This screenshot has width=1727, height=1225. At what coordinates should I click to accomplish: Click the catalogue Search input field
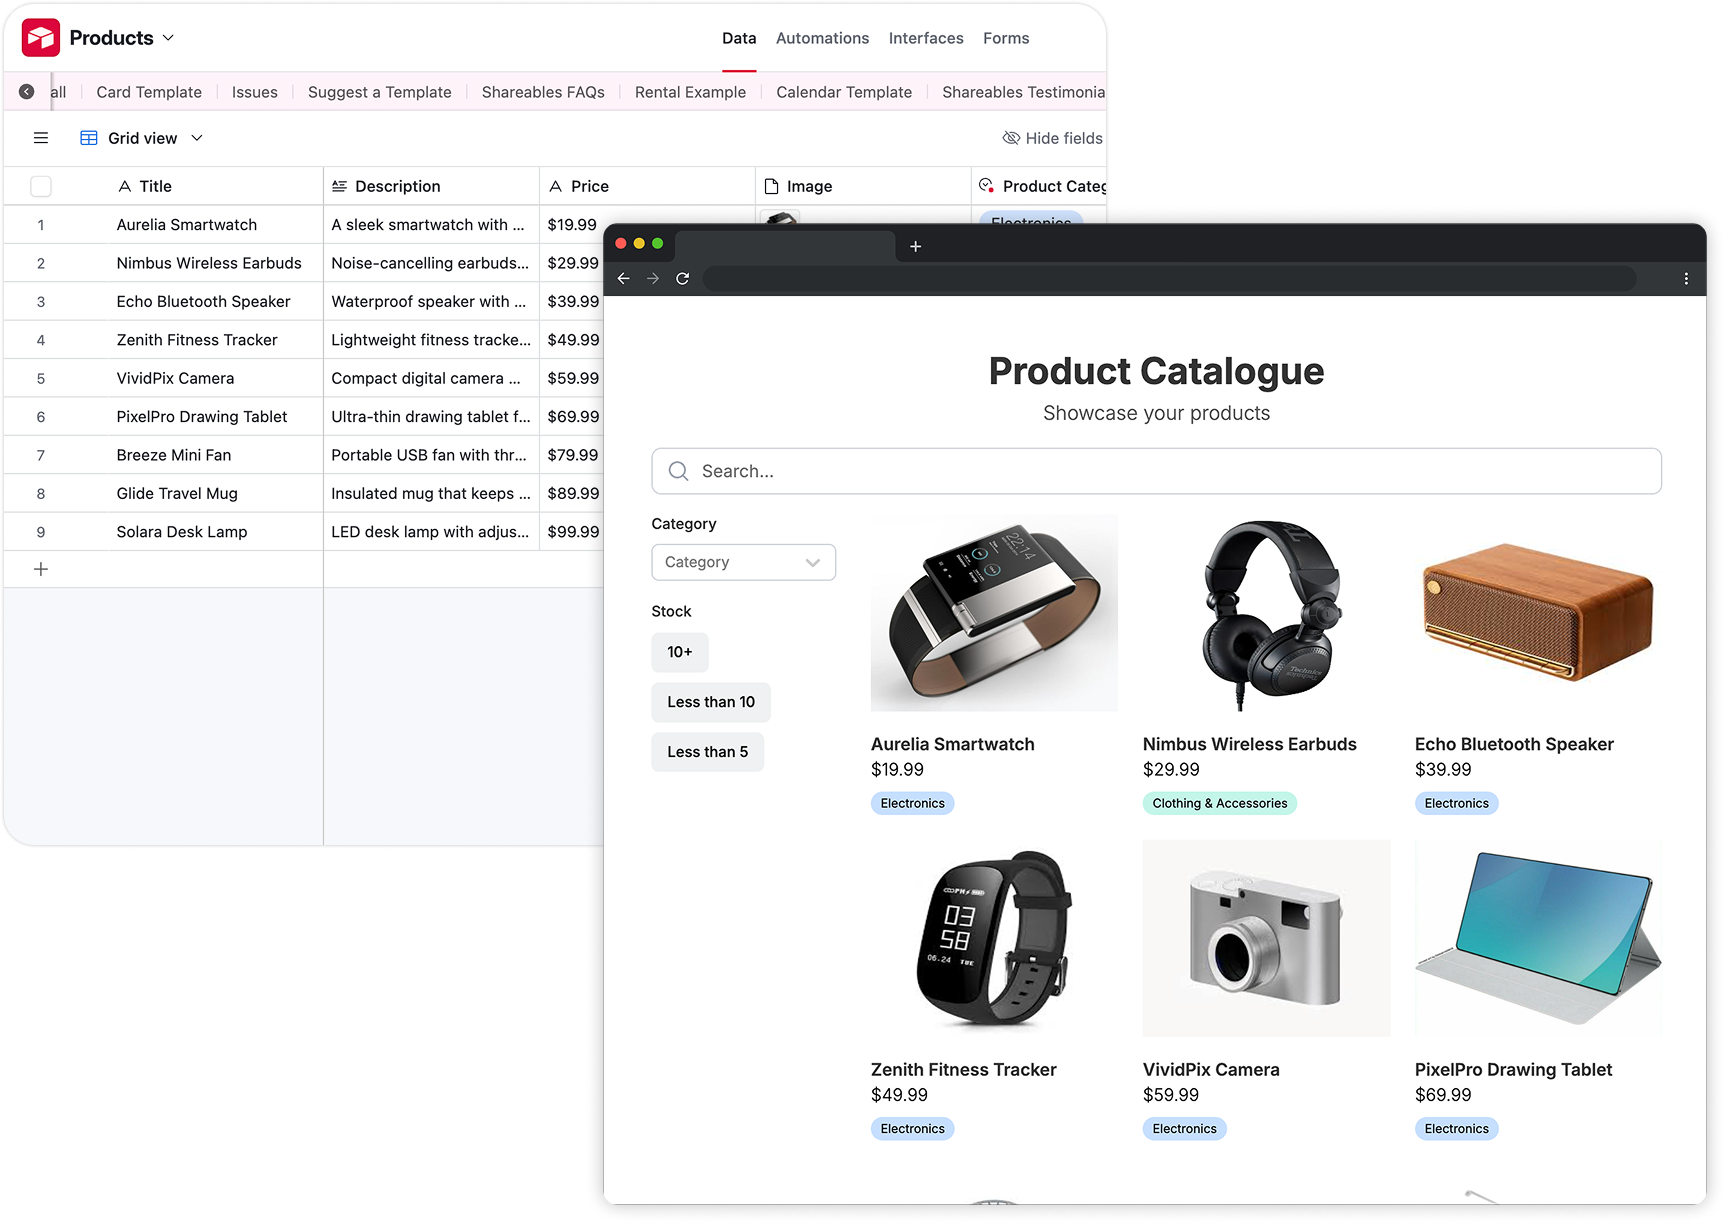pos(1156,471)
